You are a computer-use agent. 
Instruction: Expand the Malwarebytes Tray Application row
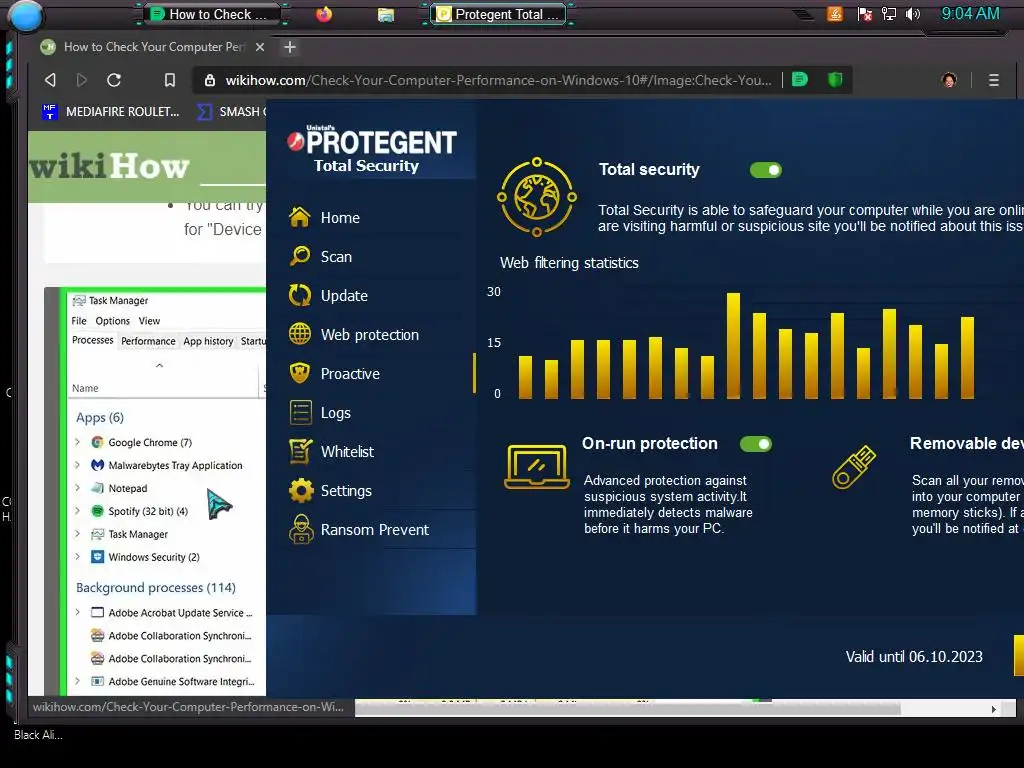coord(78,465)
